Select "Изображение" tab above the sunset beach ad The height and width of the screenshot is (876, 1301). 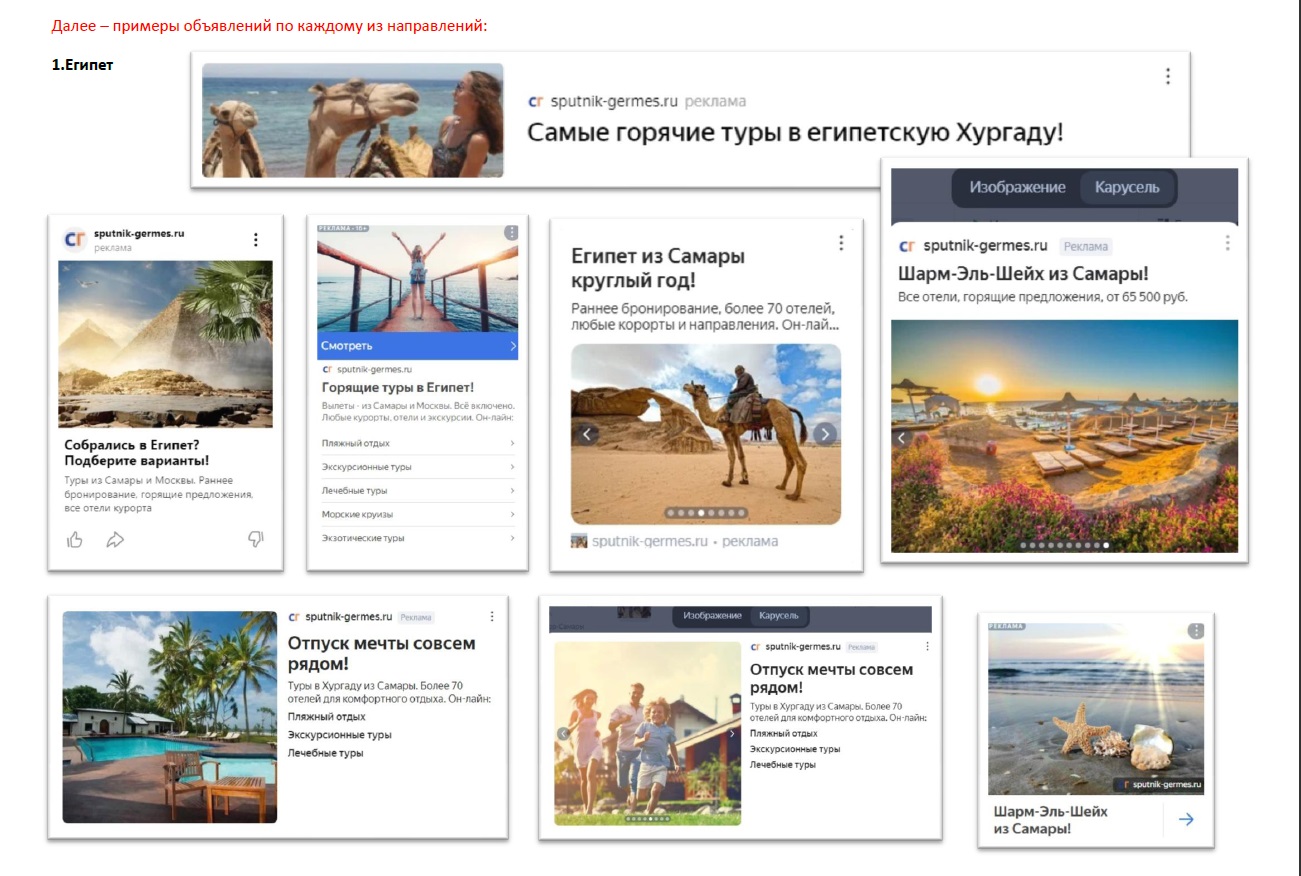[x=1017, y=187]
